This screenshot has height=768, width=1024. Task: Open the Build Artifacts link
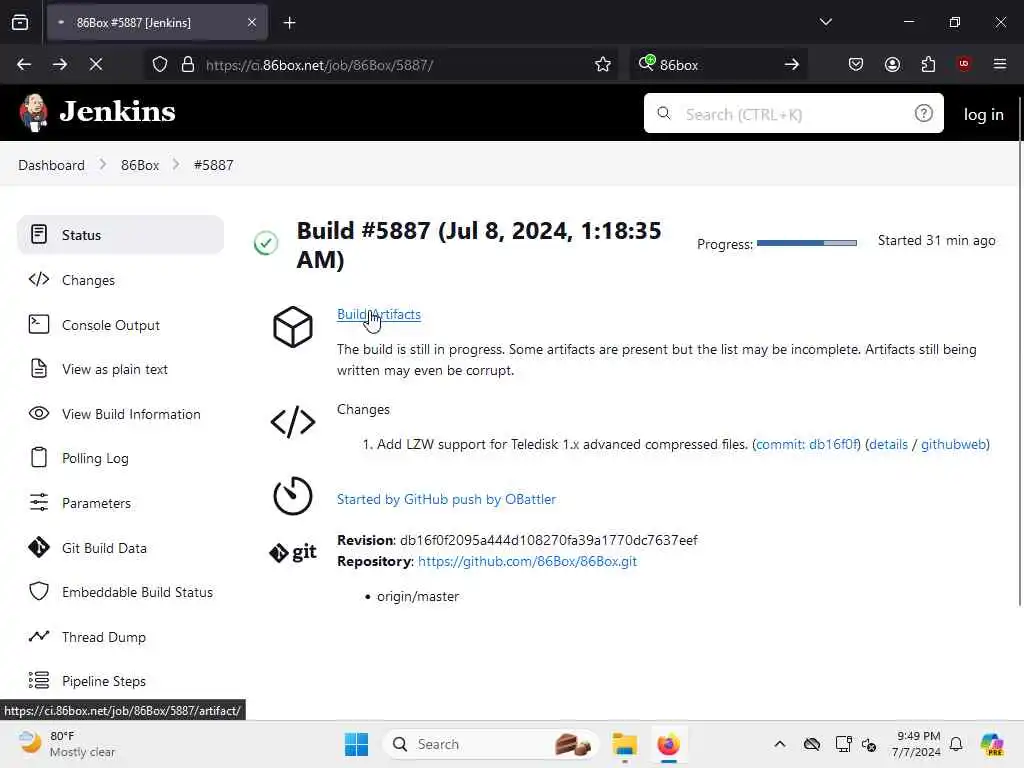pyautogui.click(x=379, y=314)
